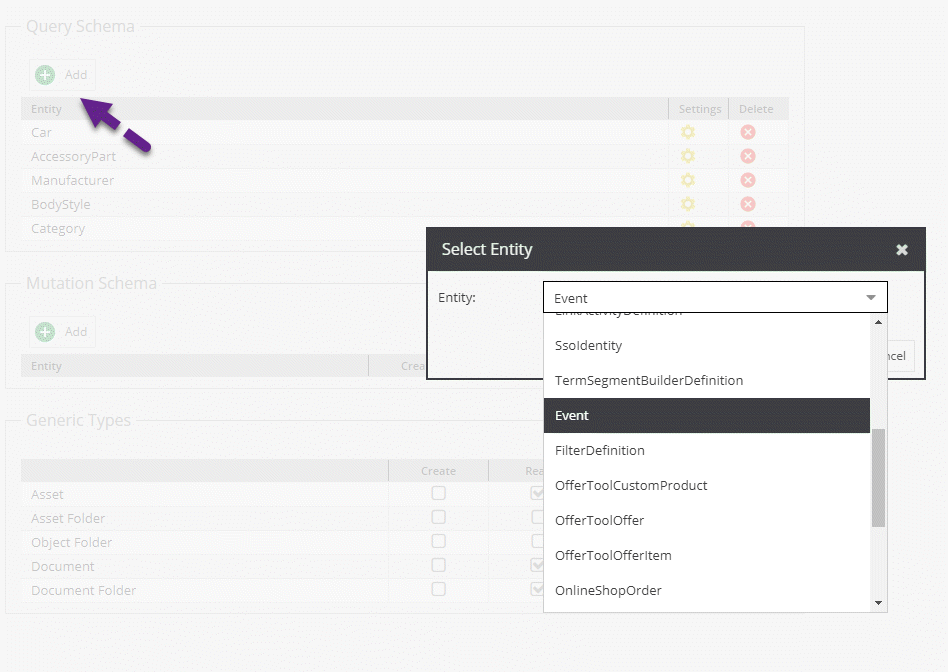Open settings gear for BodyStyle entity
This screenshot has height=672, width=948.
[x=687, y=204]
